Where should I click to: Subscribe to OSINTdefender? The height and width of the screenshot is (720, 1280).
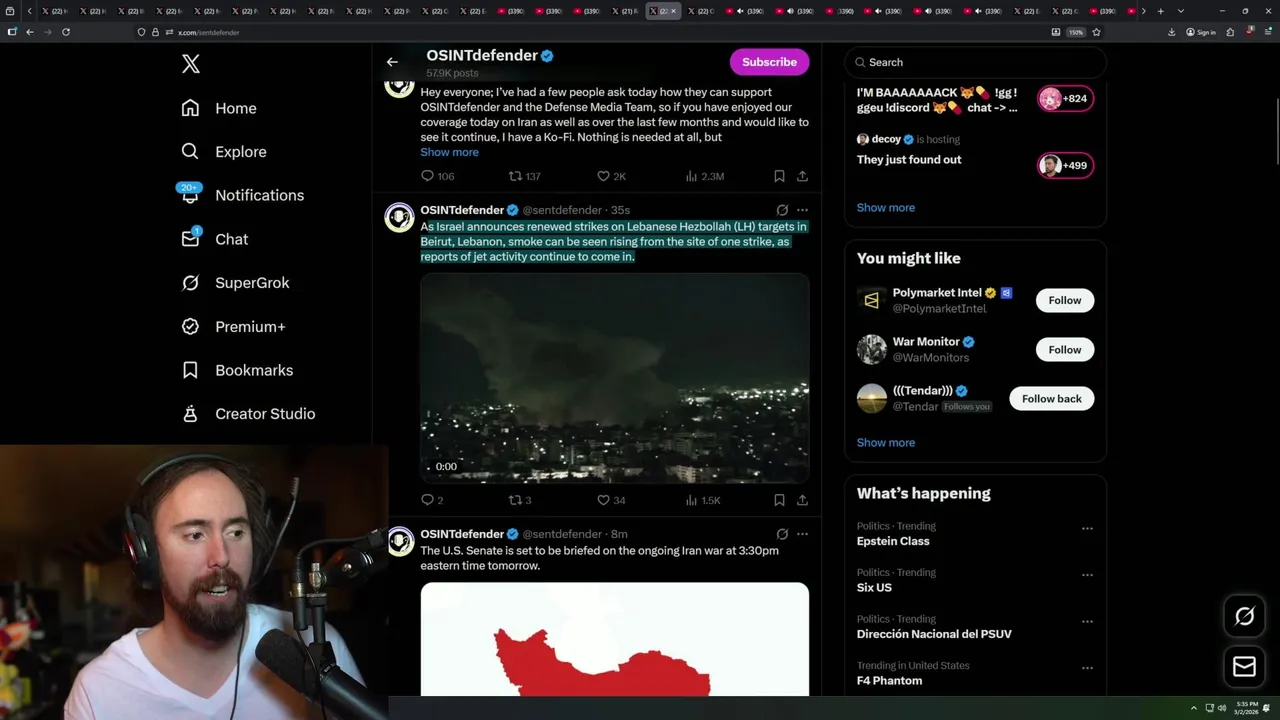tap(769, 62)
